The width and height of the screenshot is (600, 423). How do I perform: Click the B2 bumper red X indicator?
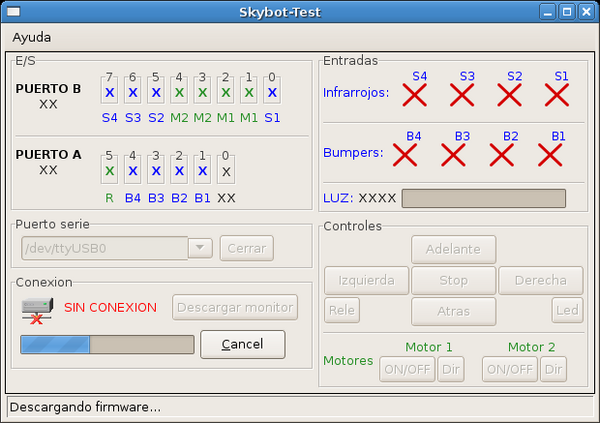tap(502, 155)
